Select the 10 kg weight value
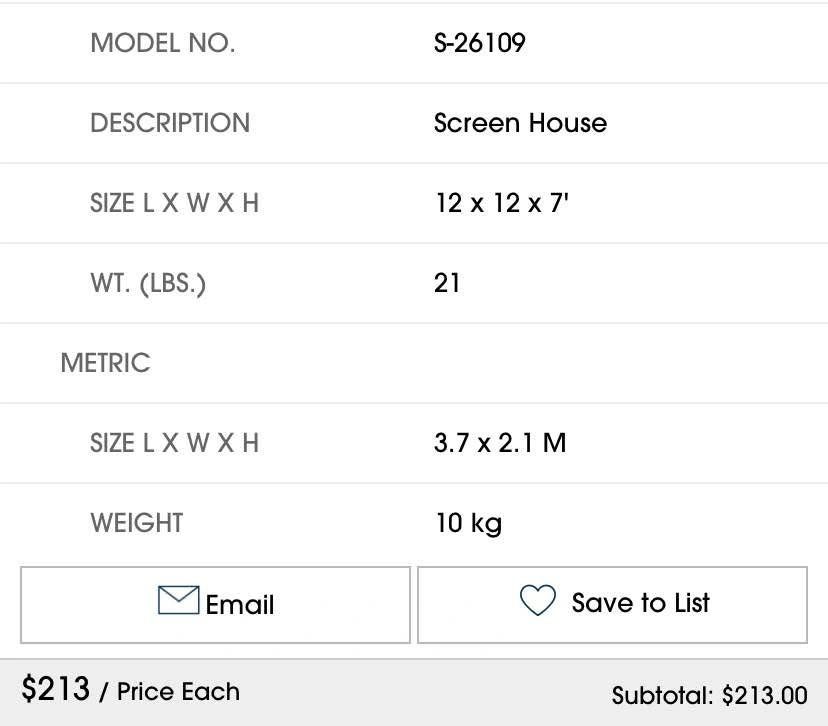Viewport: 828px width, 726px height. pos(468,523)
